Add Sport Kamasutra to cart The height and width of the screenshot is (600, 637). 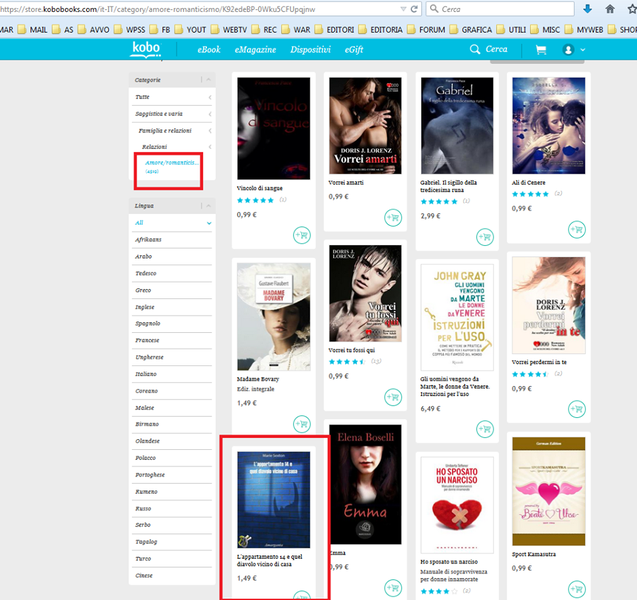[x=576, y=589]
